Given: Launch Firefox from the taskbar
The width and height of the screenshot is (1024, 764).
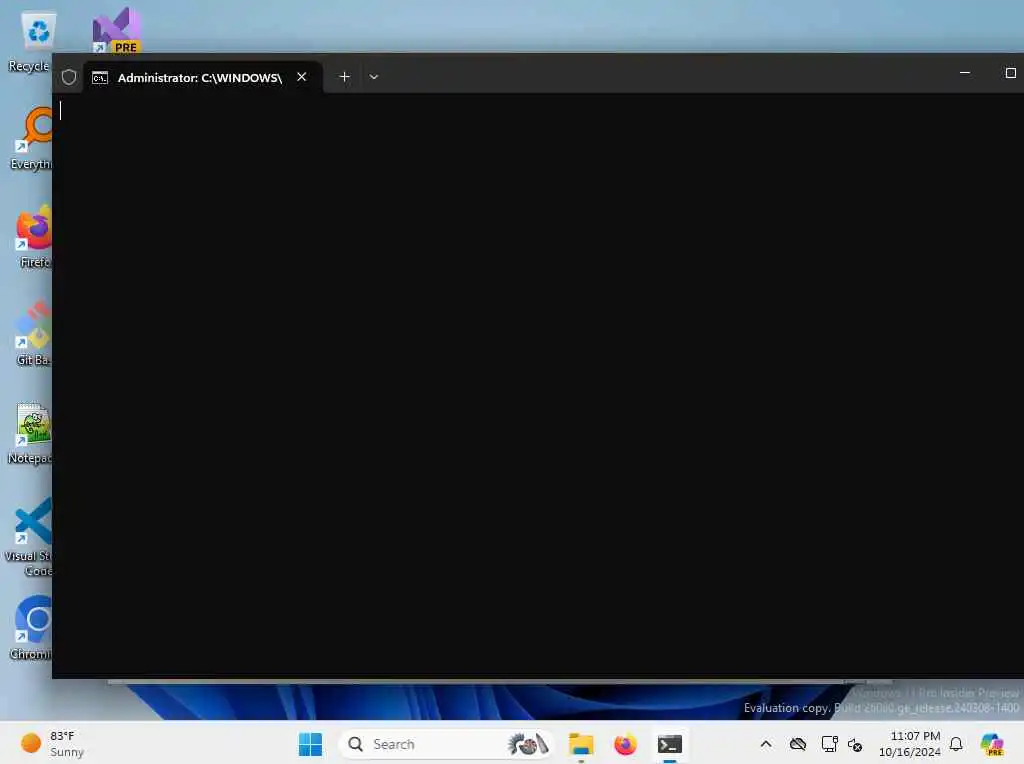Looking at the screenshot, I should [625, 744].
